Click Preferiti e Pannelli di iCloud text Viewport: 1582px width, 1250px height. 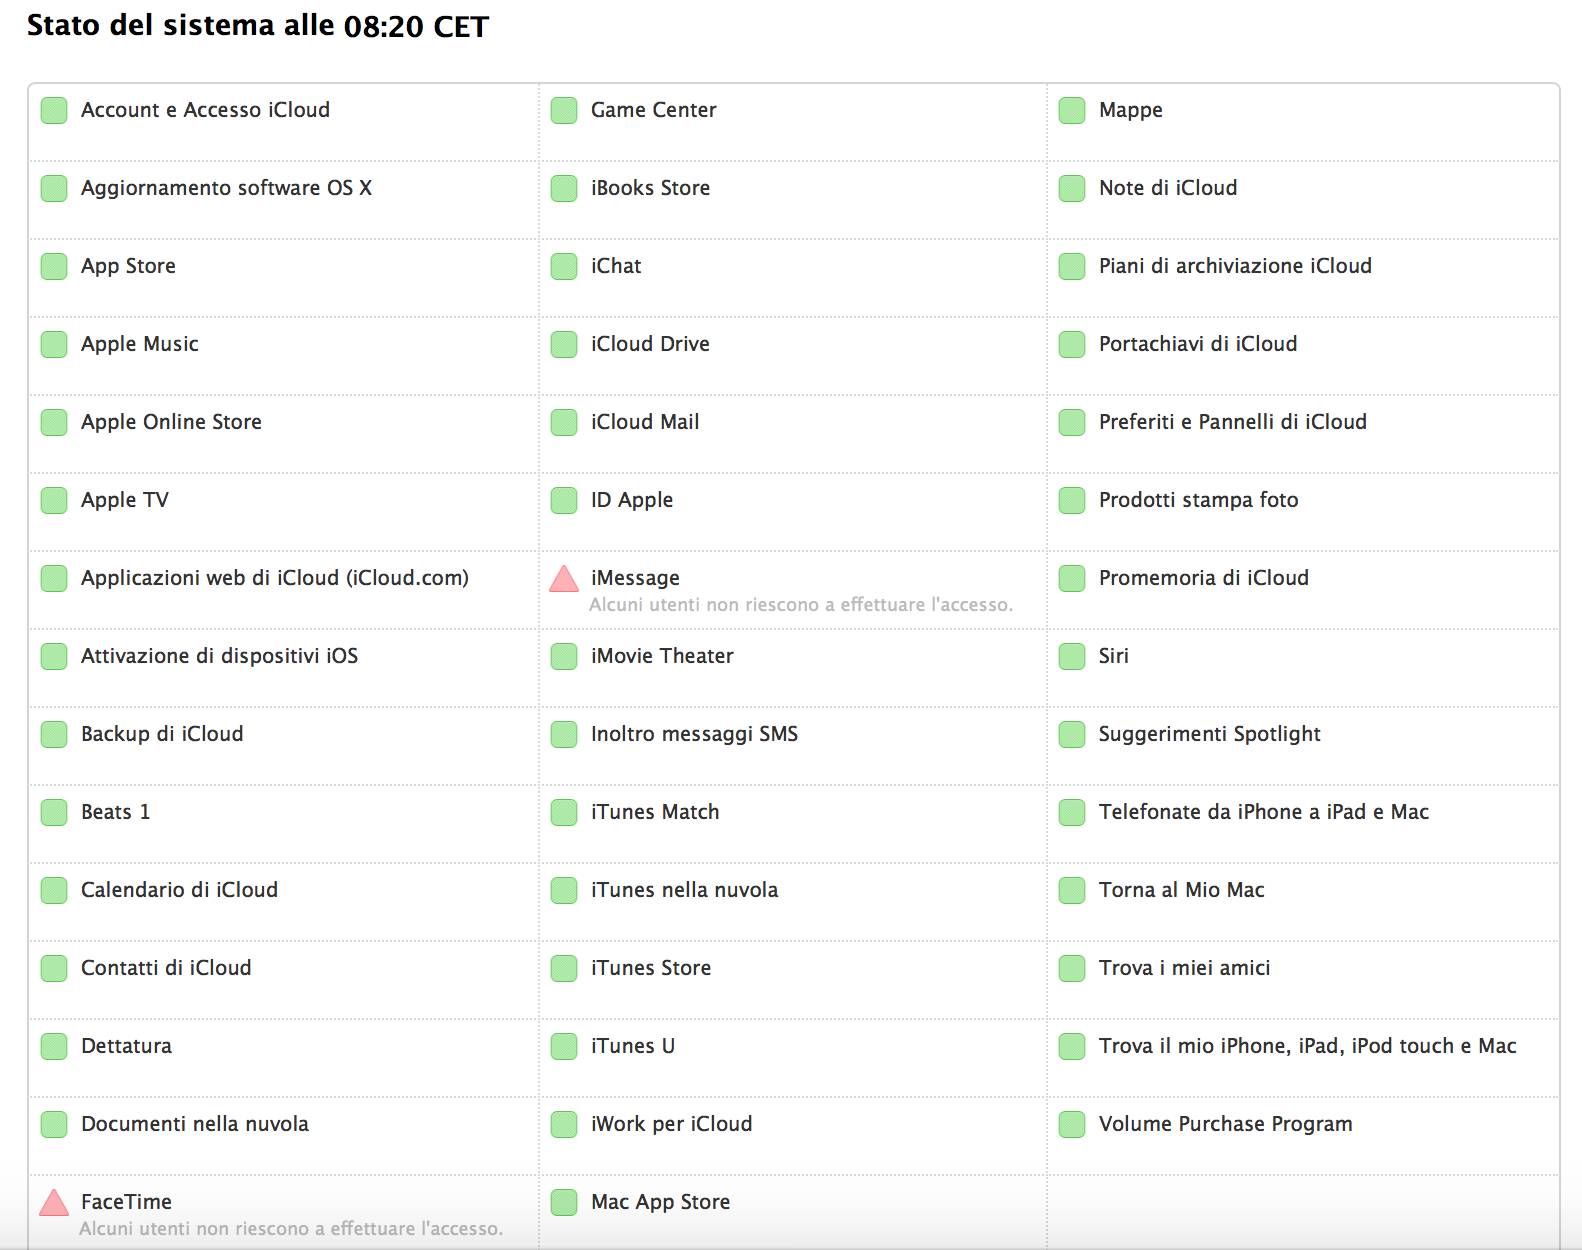click(1233, 422)
